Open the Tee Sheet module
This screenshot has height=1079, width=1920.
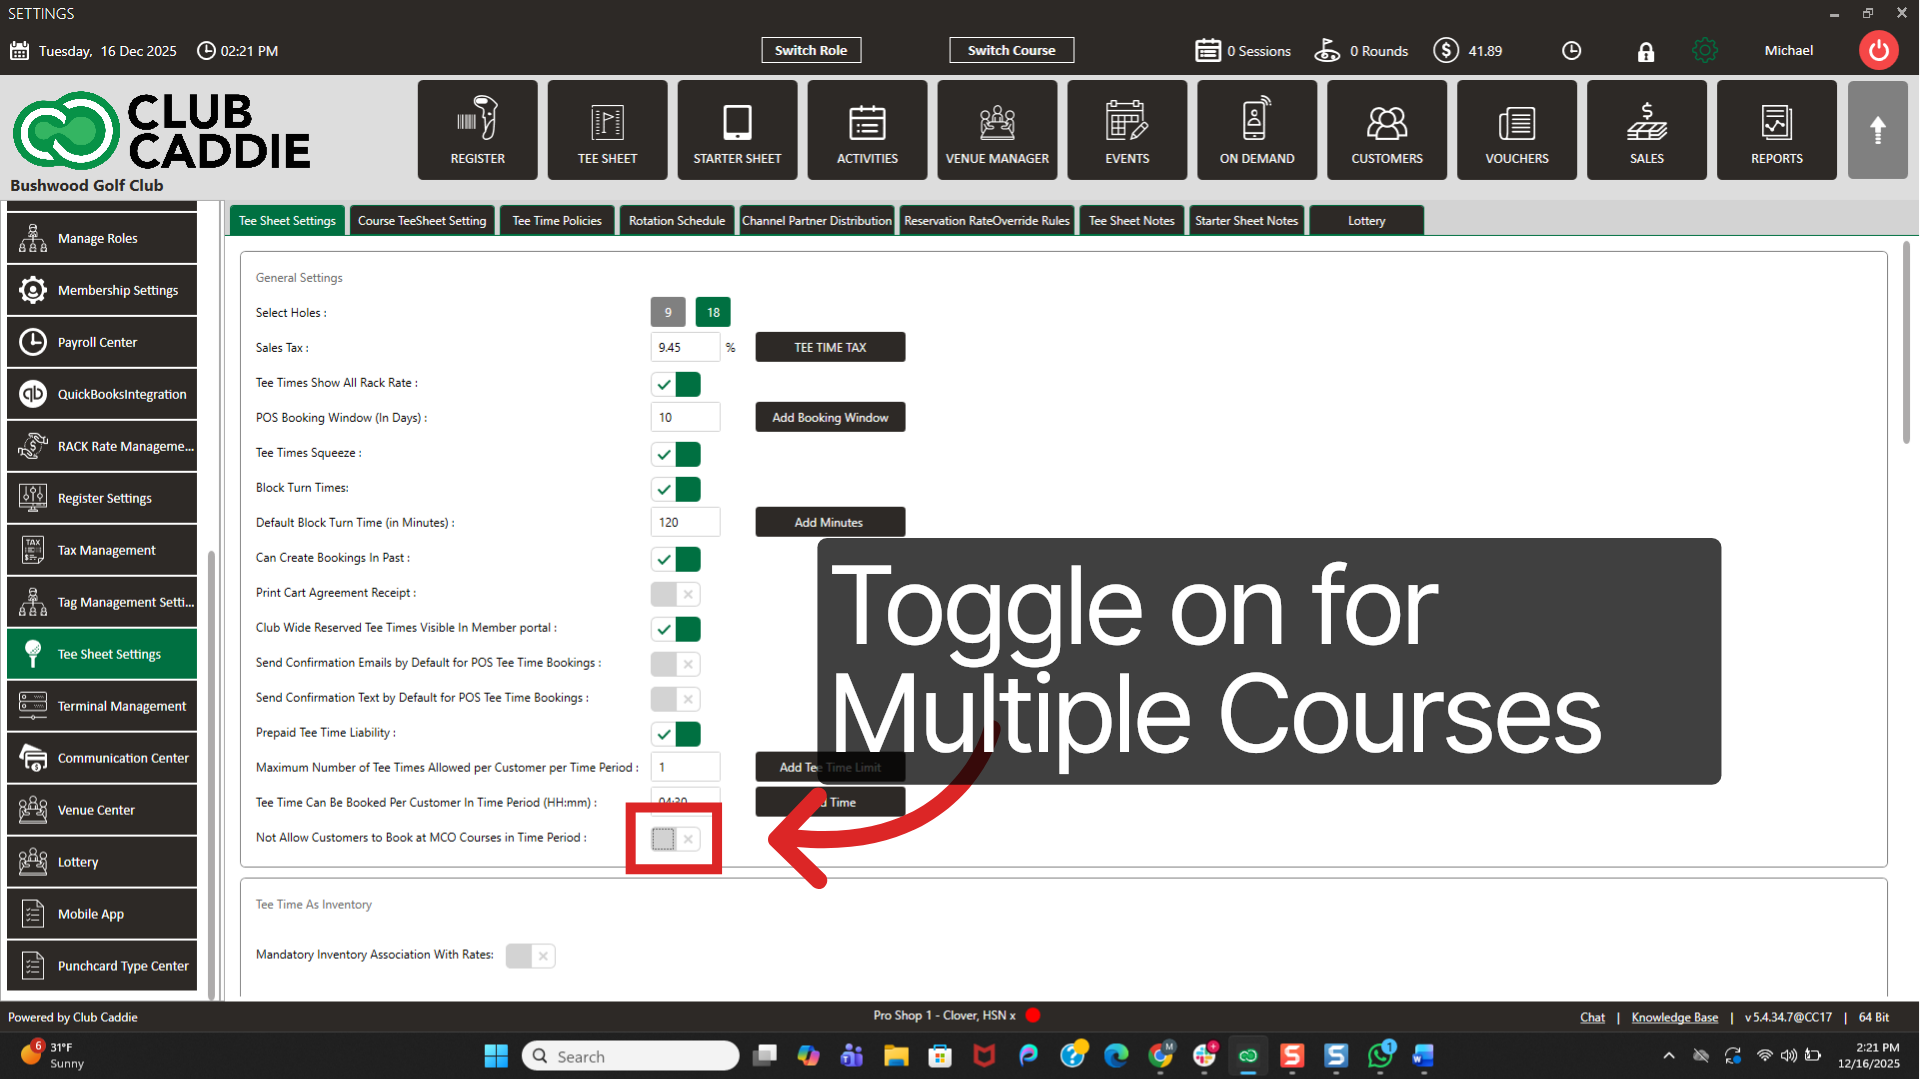(607, 130)
